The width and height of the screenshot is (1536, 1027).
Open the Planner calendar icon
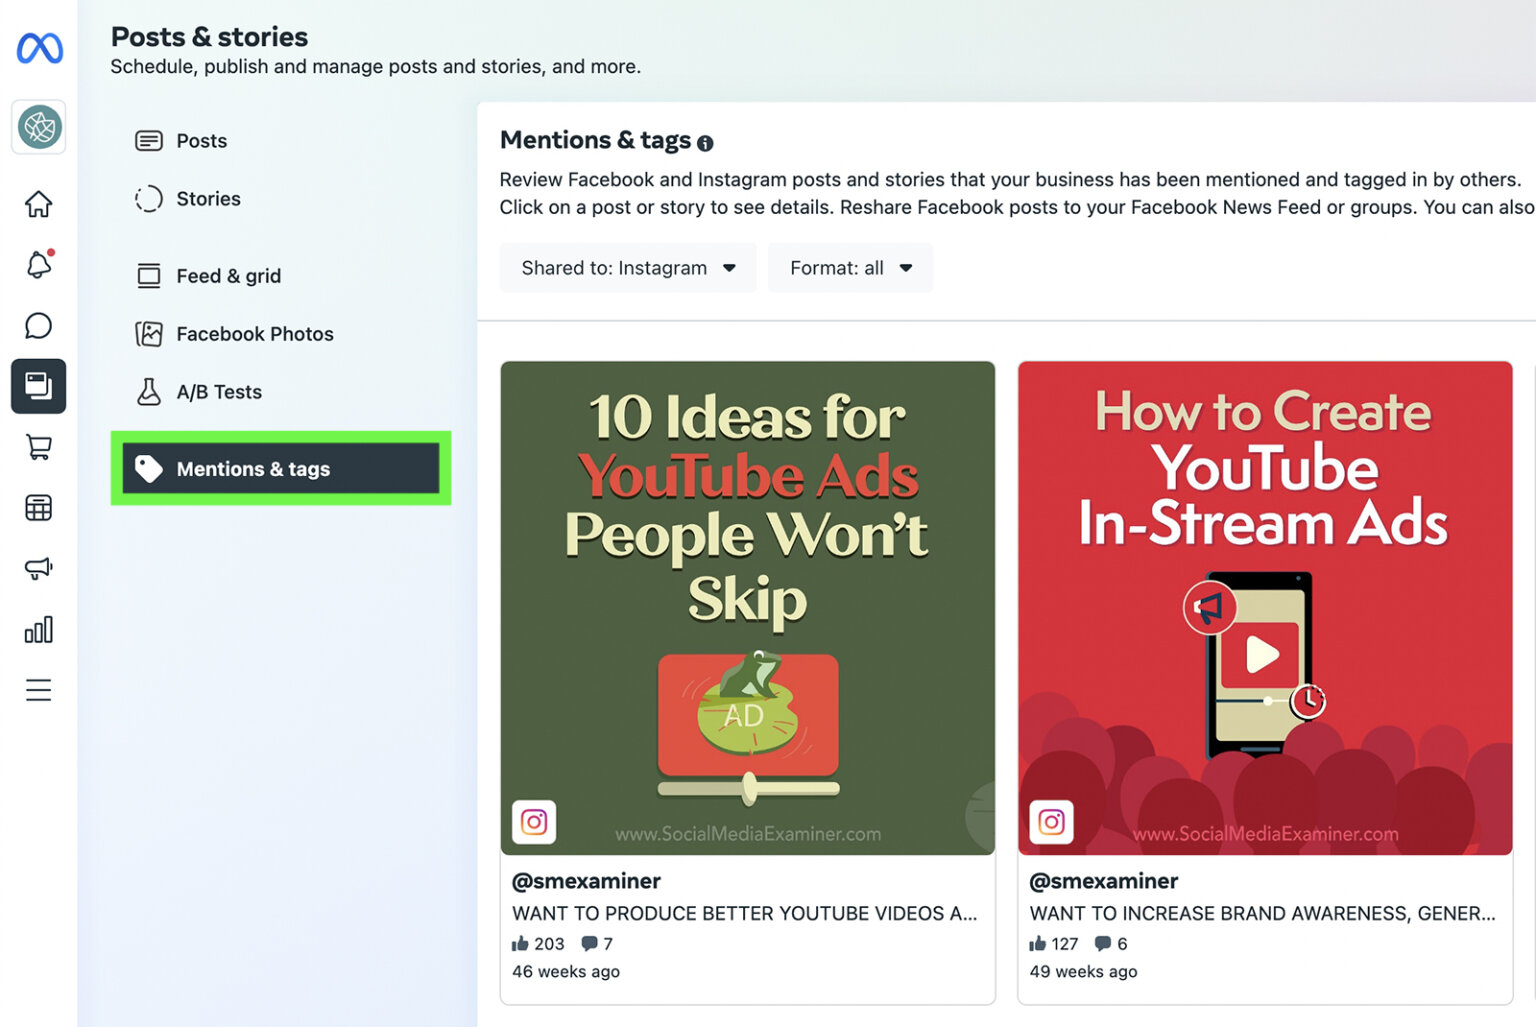(38, 508)
